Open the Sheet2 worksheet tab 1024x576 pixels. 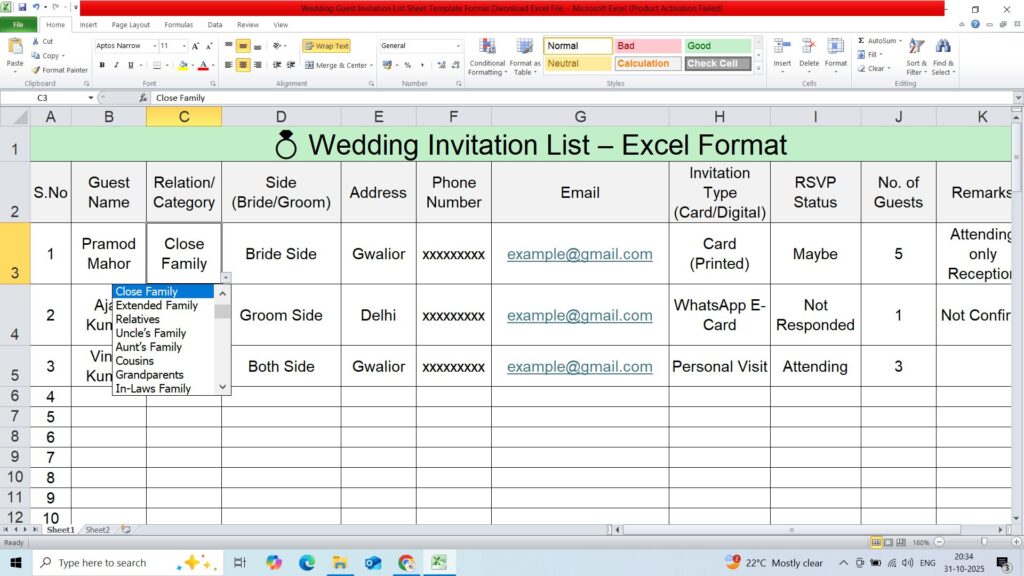97,530
